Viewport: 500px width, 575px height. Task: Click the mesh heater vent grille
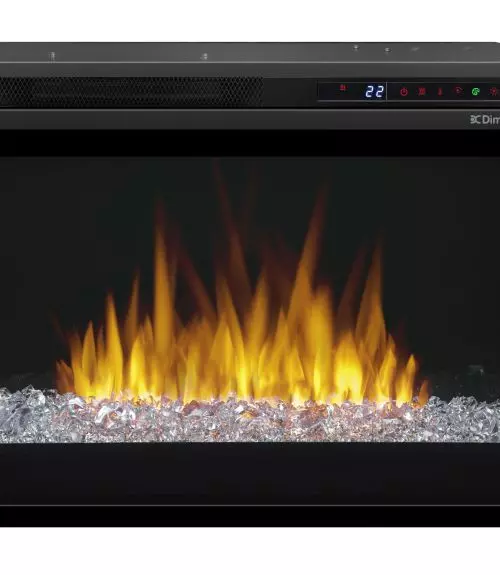coord(131,92)
